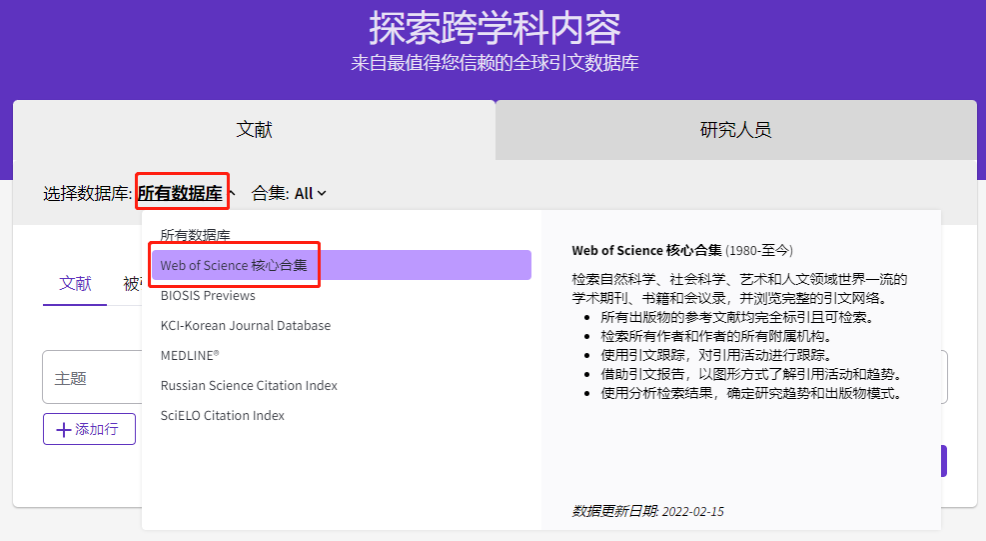
Task: Click the plus icon in 添加行
Action: [63, 429]
